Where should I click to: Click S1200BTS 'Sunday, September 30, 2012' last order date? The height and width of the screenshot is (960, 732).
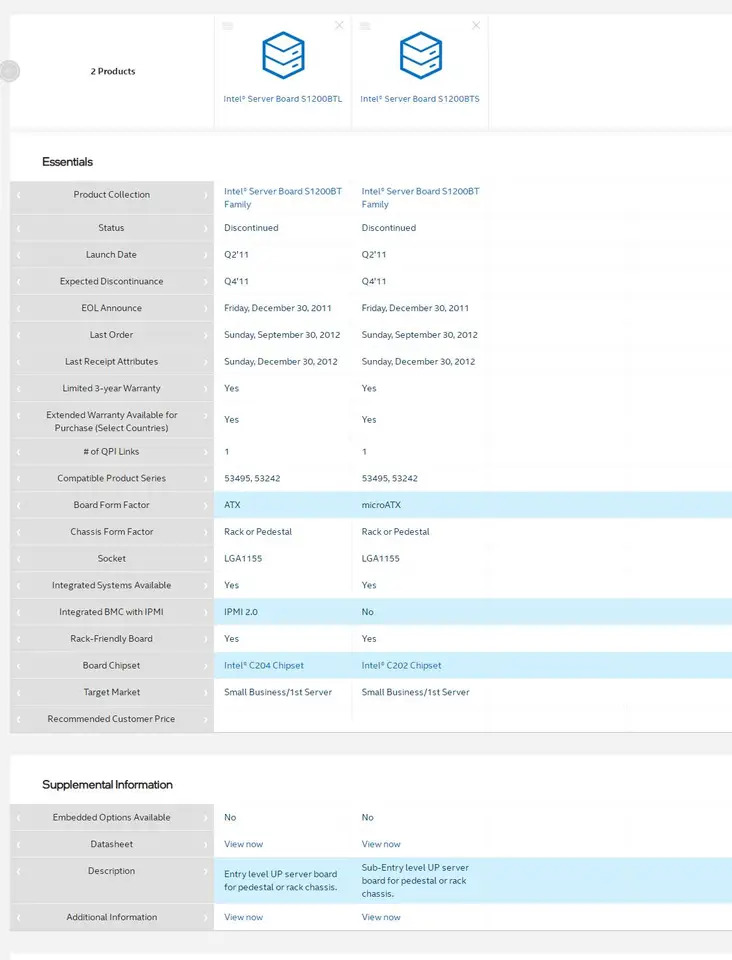420,335
